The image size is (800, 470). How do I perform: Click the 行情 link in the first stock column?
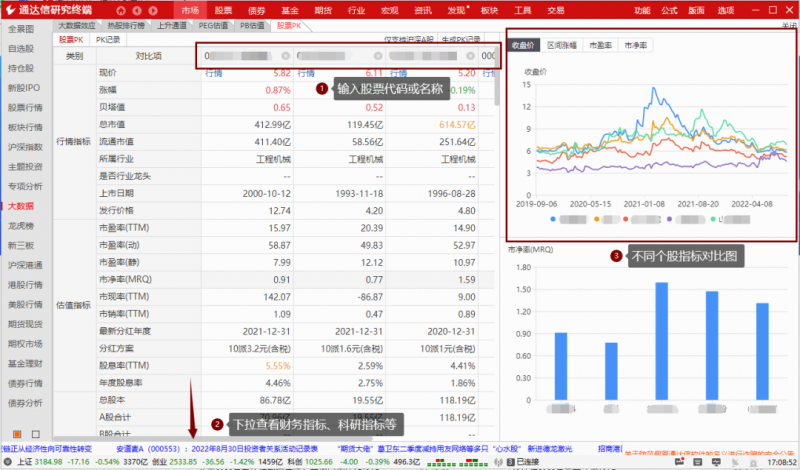pos(214,73)
